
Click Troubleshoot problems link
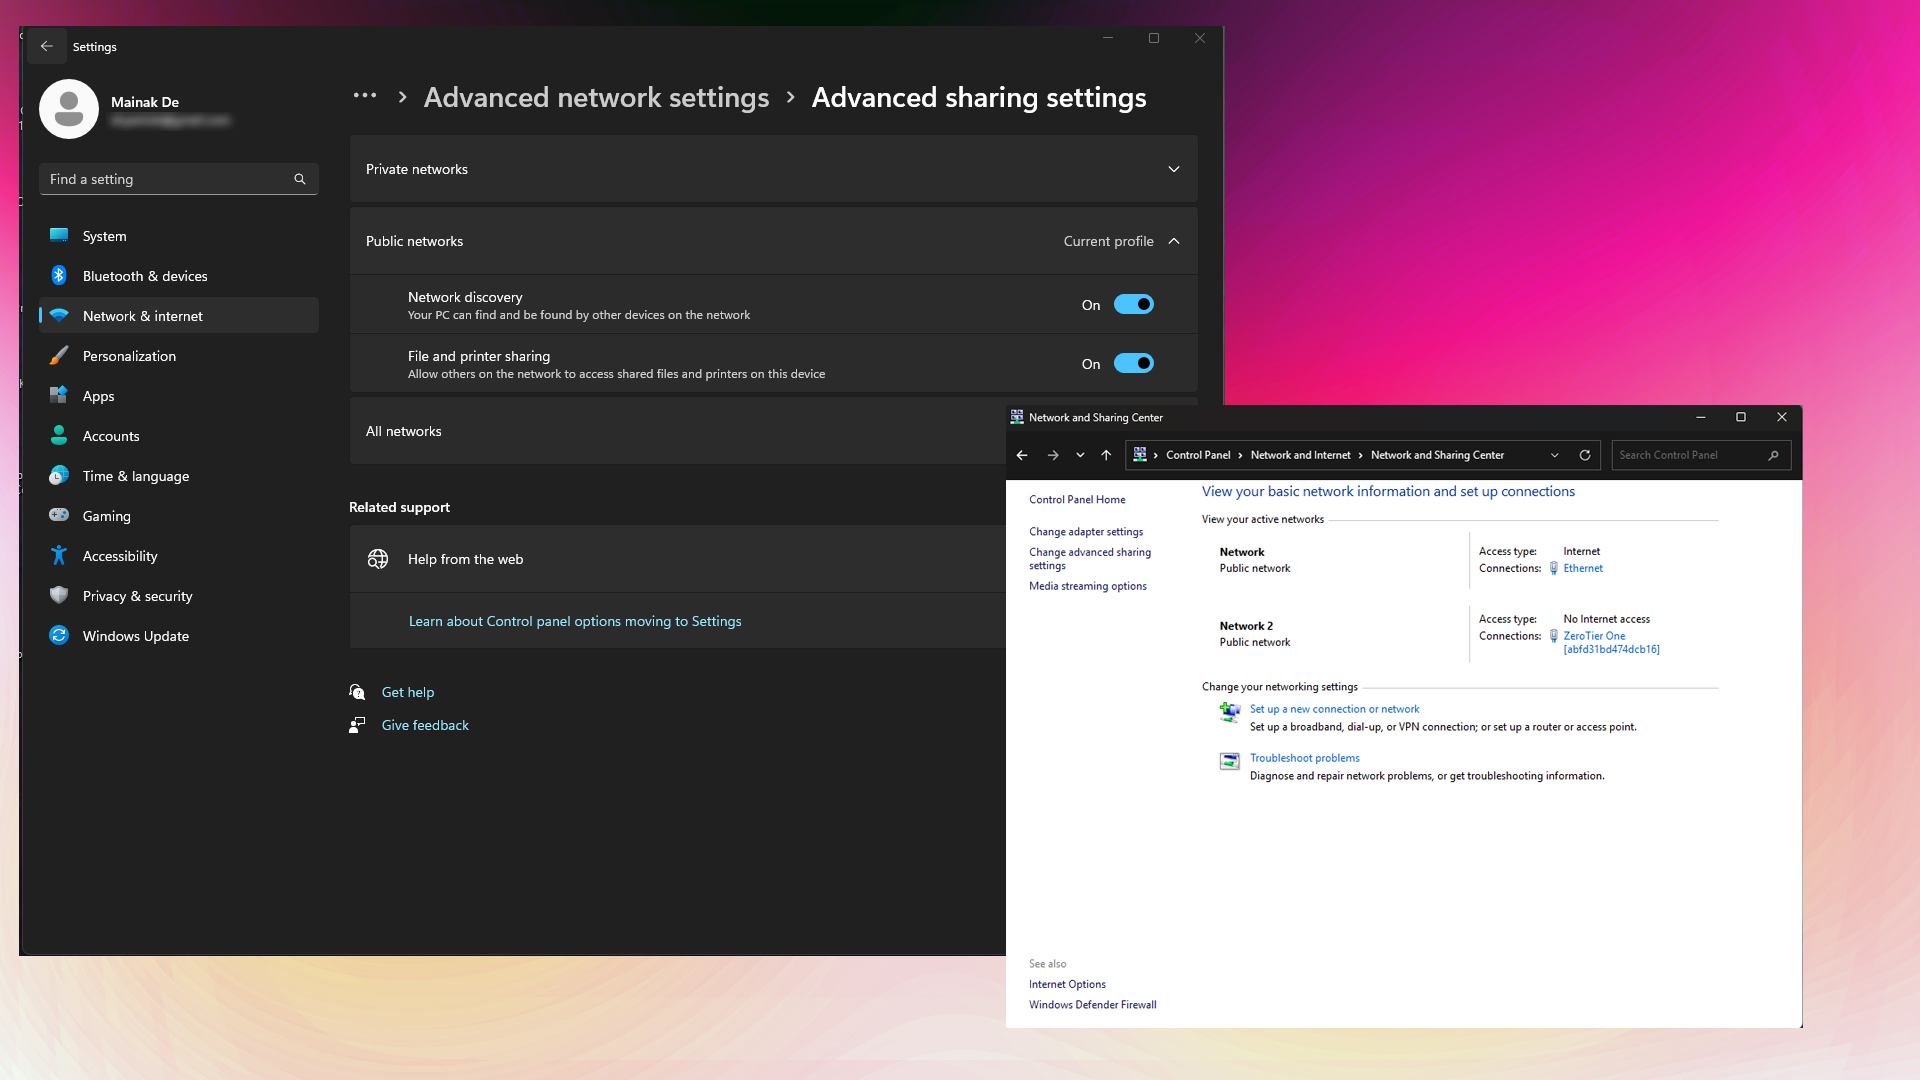pyautogui.click(x=1304, y=758)
